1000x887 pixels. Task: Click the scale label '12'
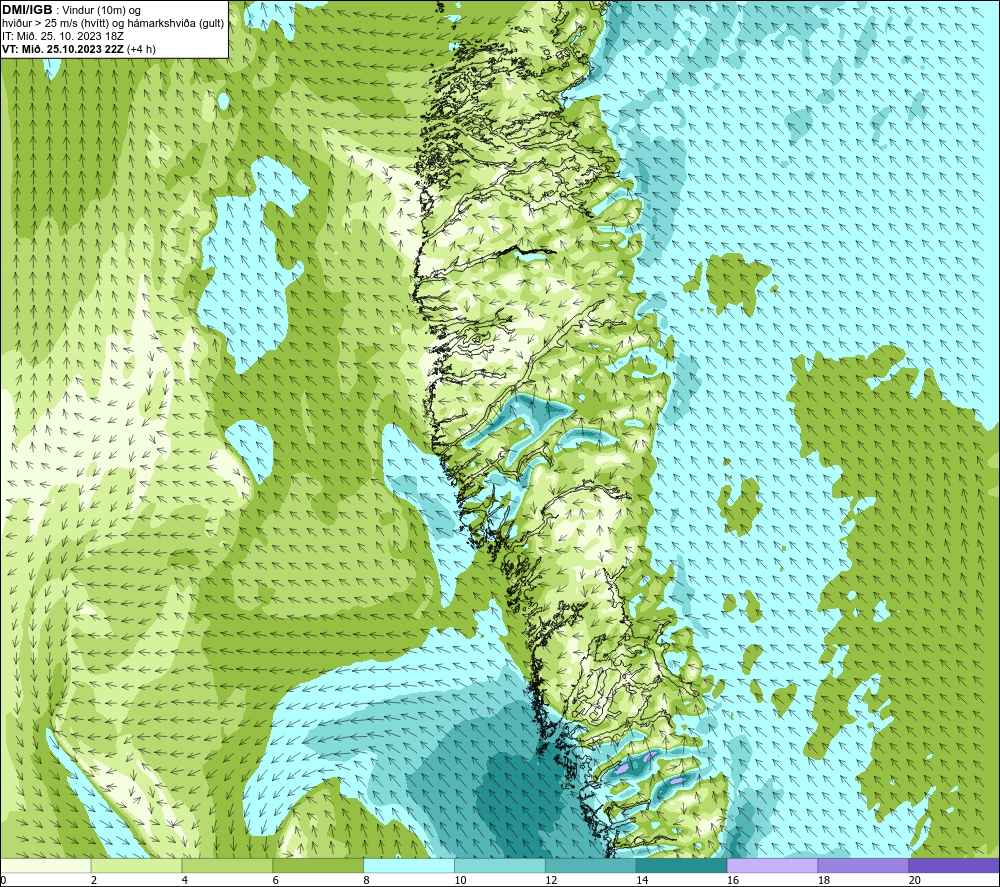click(x=551, y=880)
